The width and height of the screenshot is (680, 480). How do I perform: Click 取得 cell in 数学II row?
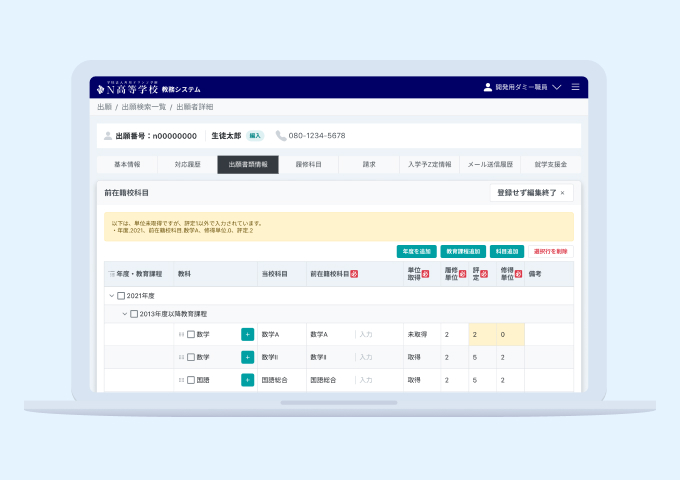[x=422, y=357]
